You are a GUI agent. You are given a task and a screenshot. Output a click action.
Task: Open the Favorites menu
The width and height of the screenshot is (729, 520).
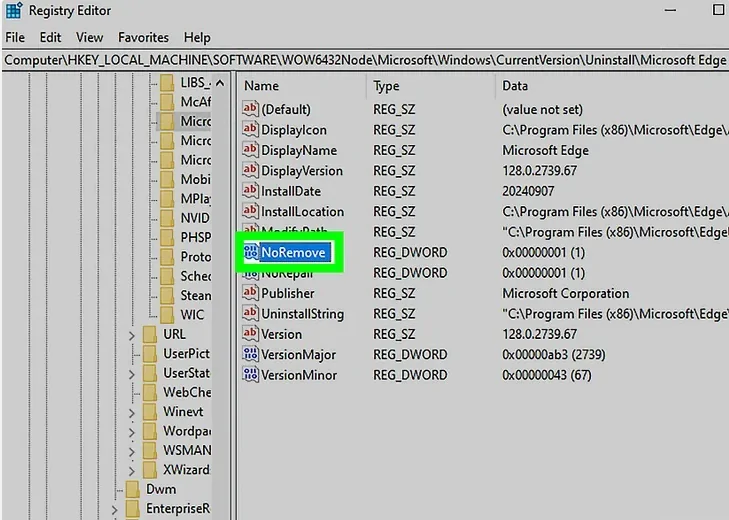pyautogui.click(x=143, y=37)
